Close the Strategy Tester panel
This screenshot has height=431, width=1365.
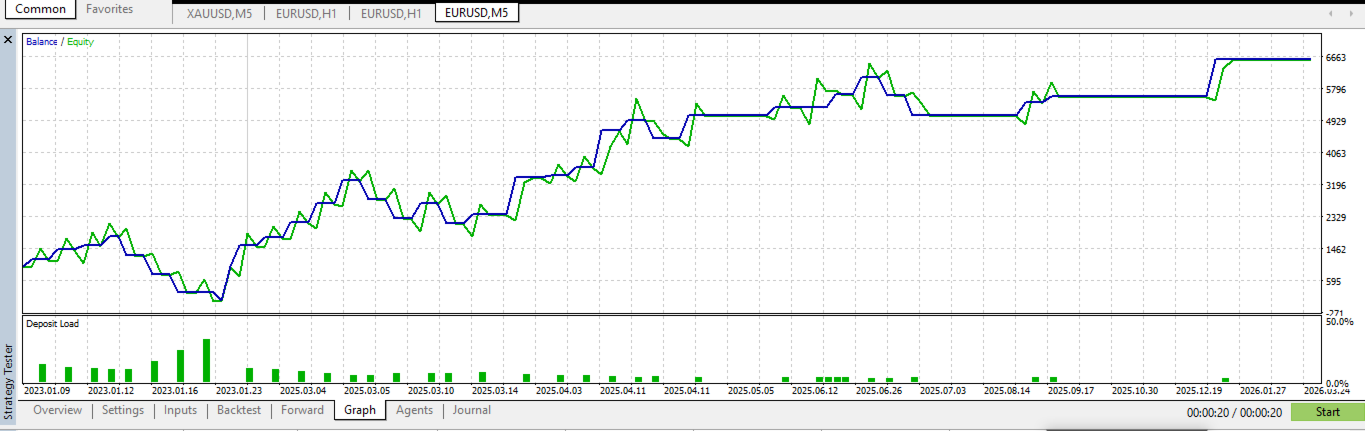tap(8, 40)
